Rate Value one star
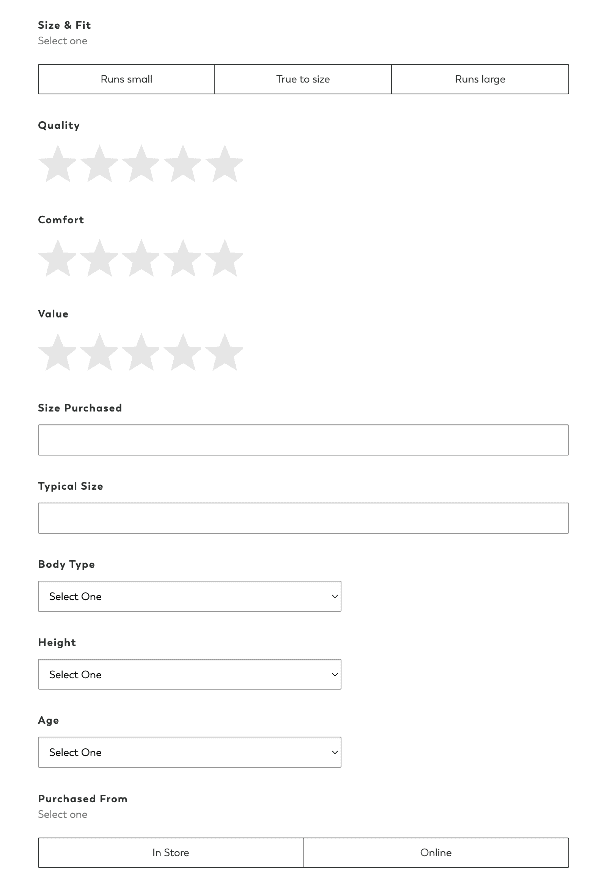This screenshot has height=881, width=601. pyautogui.click(x=57, y=353)
